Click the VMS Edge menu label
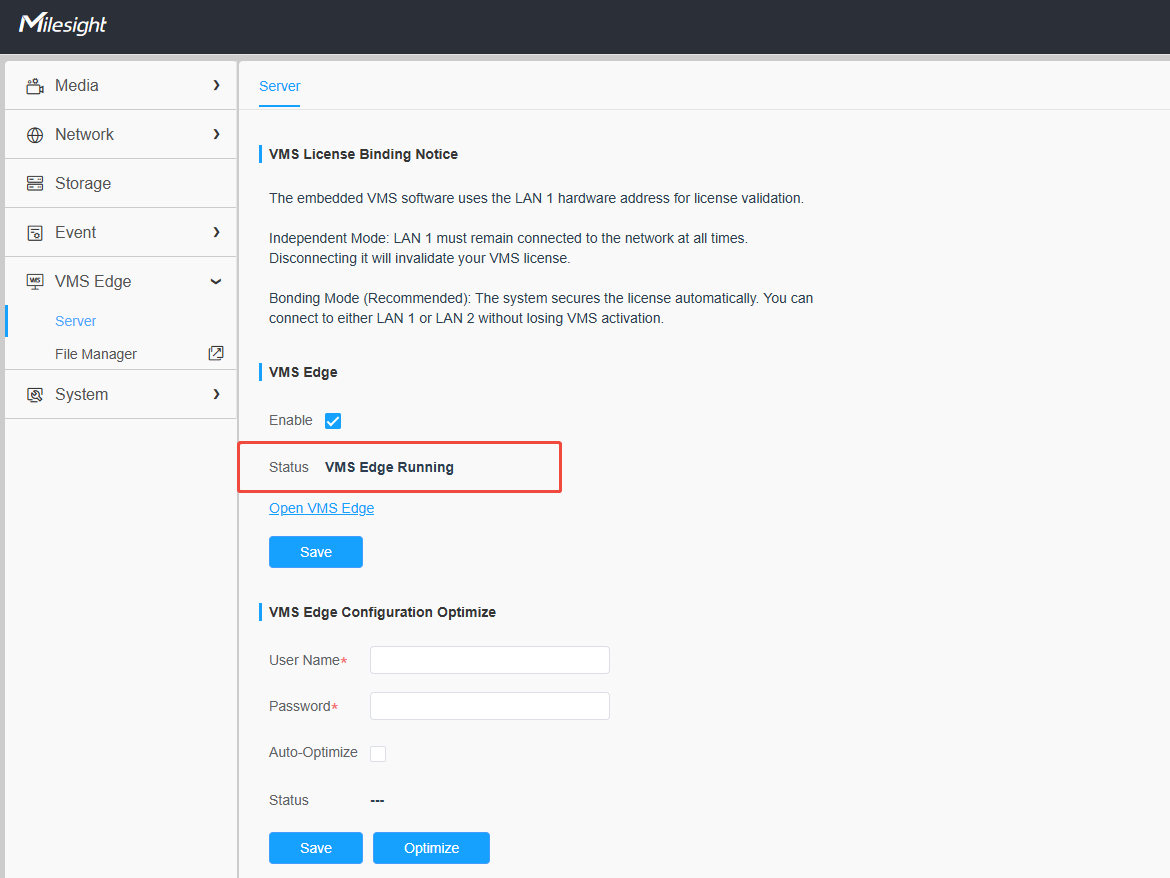Viewport: 1170px width, 878px height. 93,281
